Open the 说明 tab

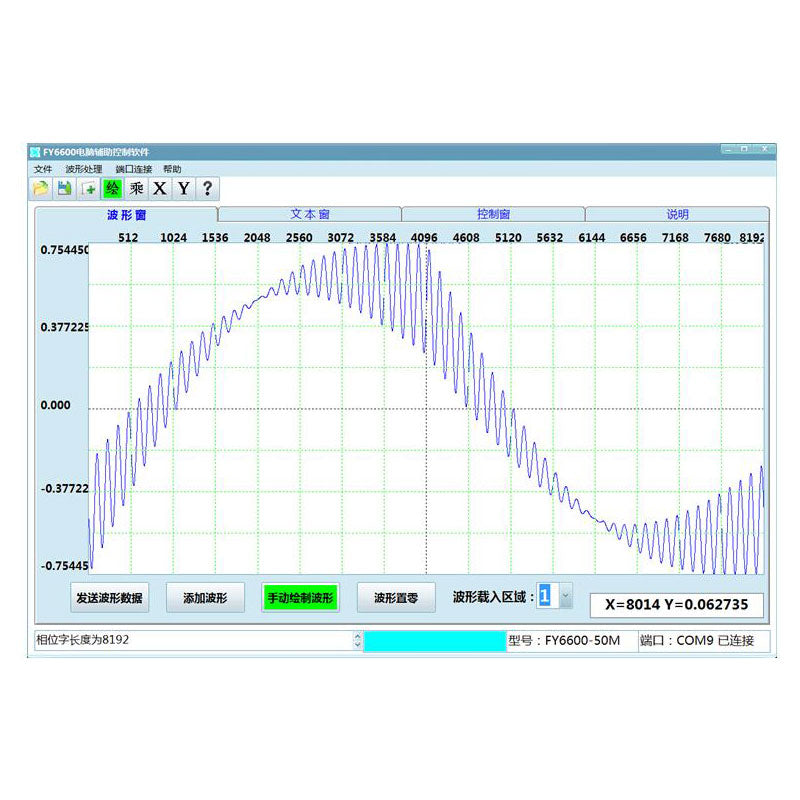pyautogui.click(x=677, y=214)
